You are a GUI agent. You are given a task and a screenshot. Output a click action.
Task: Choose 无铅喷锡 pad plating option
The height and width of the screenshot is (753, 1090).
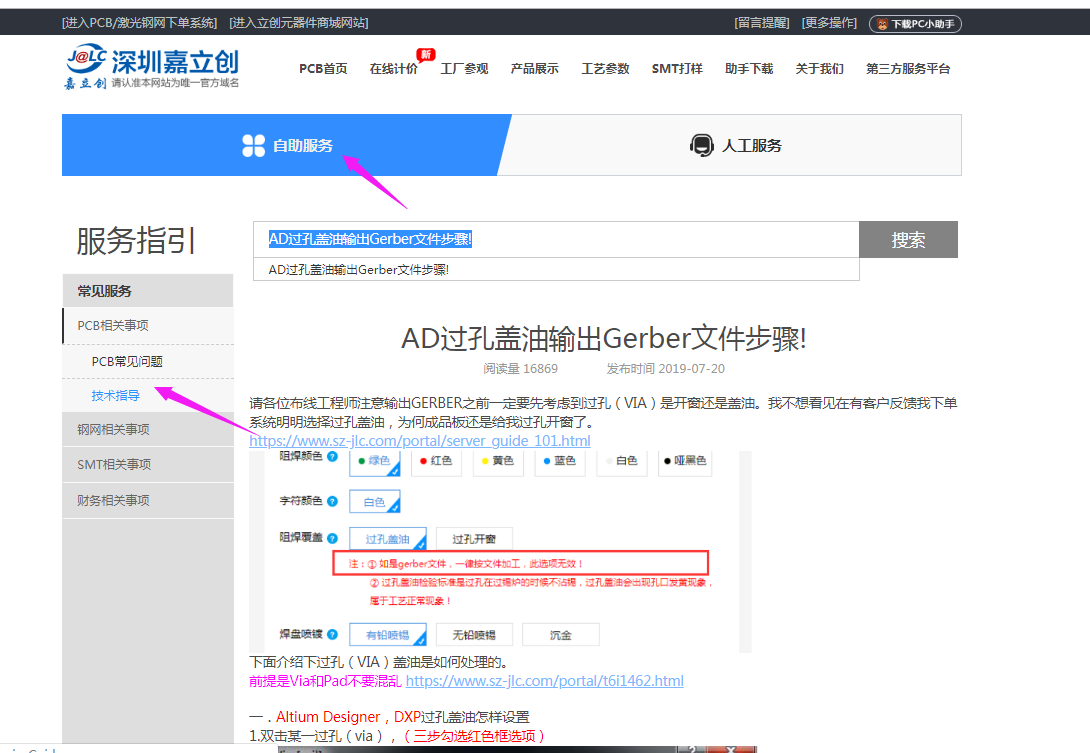click(x=474, y=635)
